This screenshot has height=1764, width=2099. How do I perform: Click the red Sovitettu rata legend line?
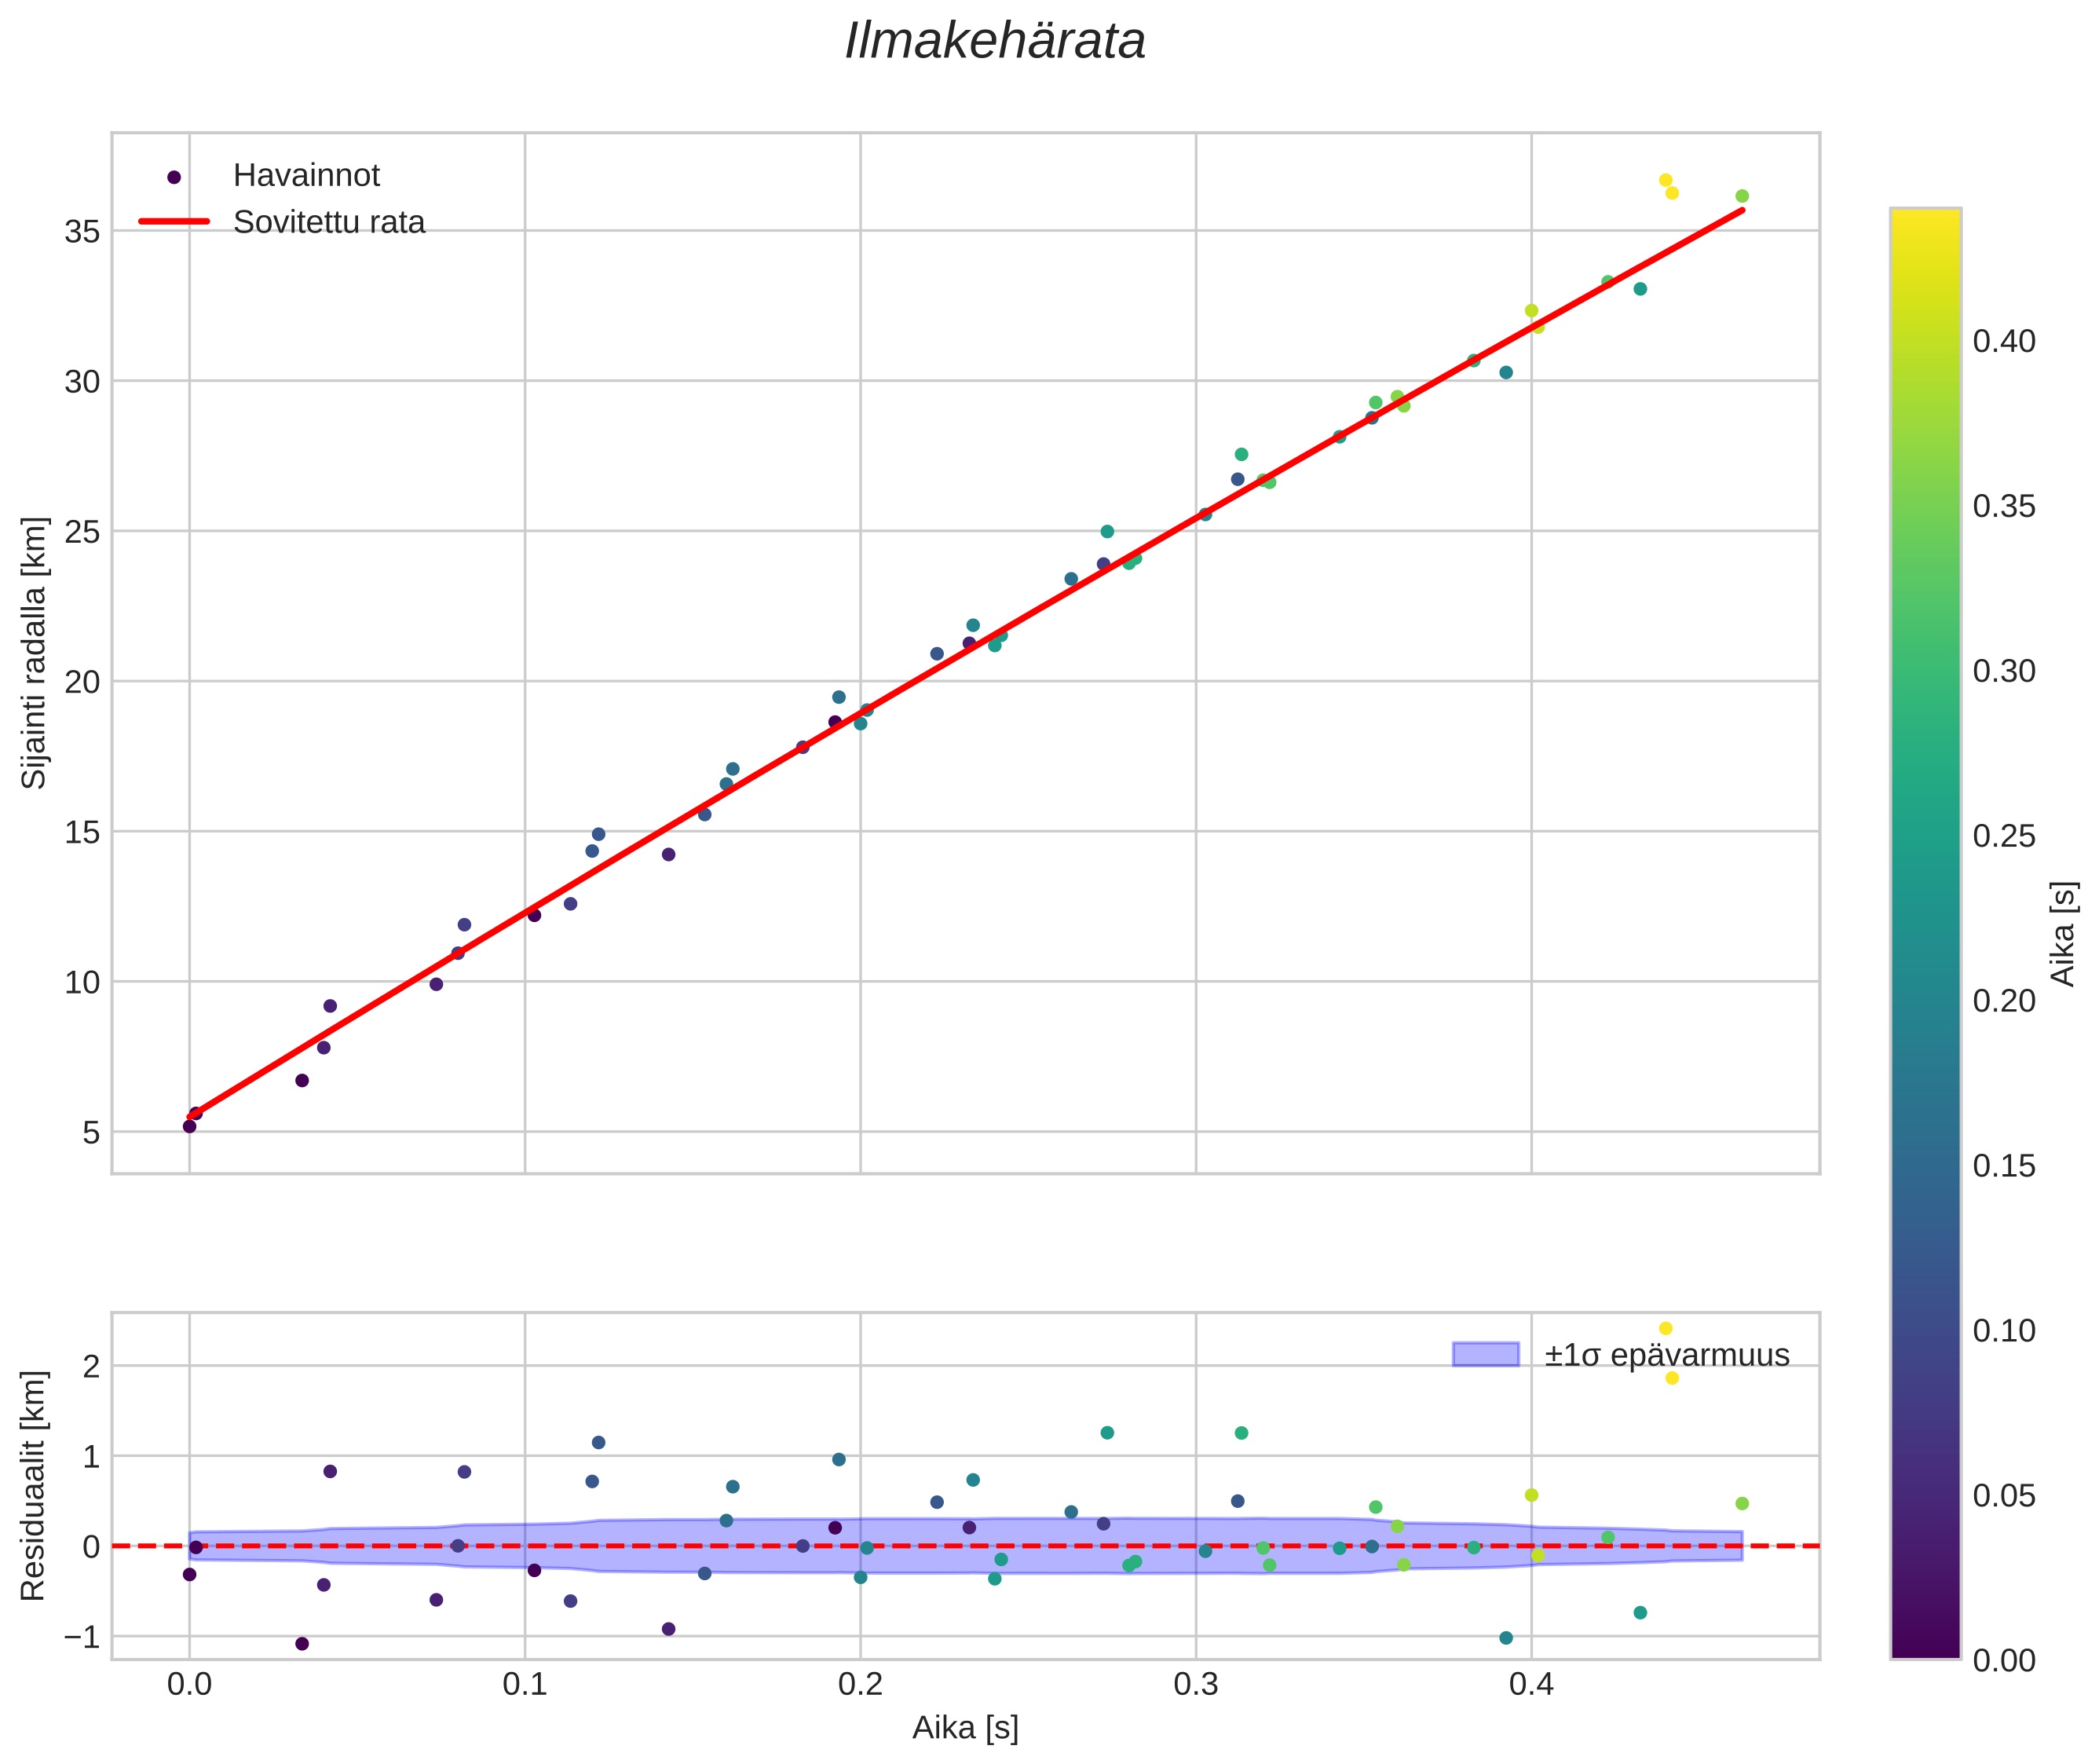tap(174, 221)
